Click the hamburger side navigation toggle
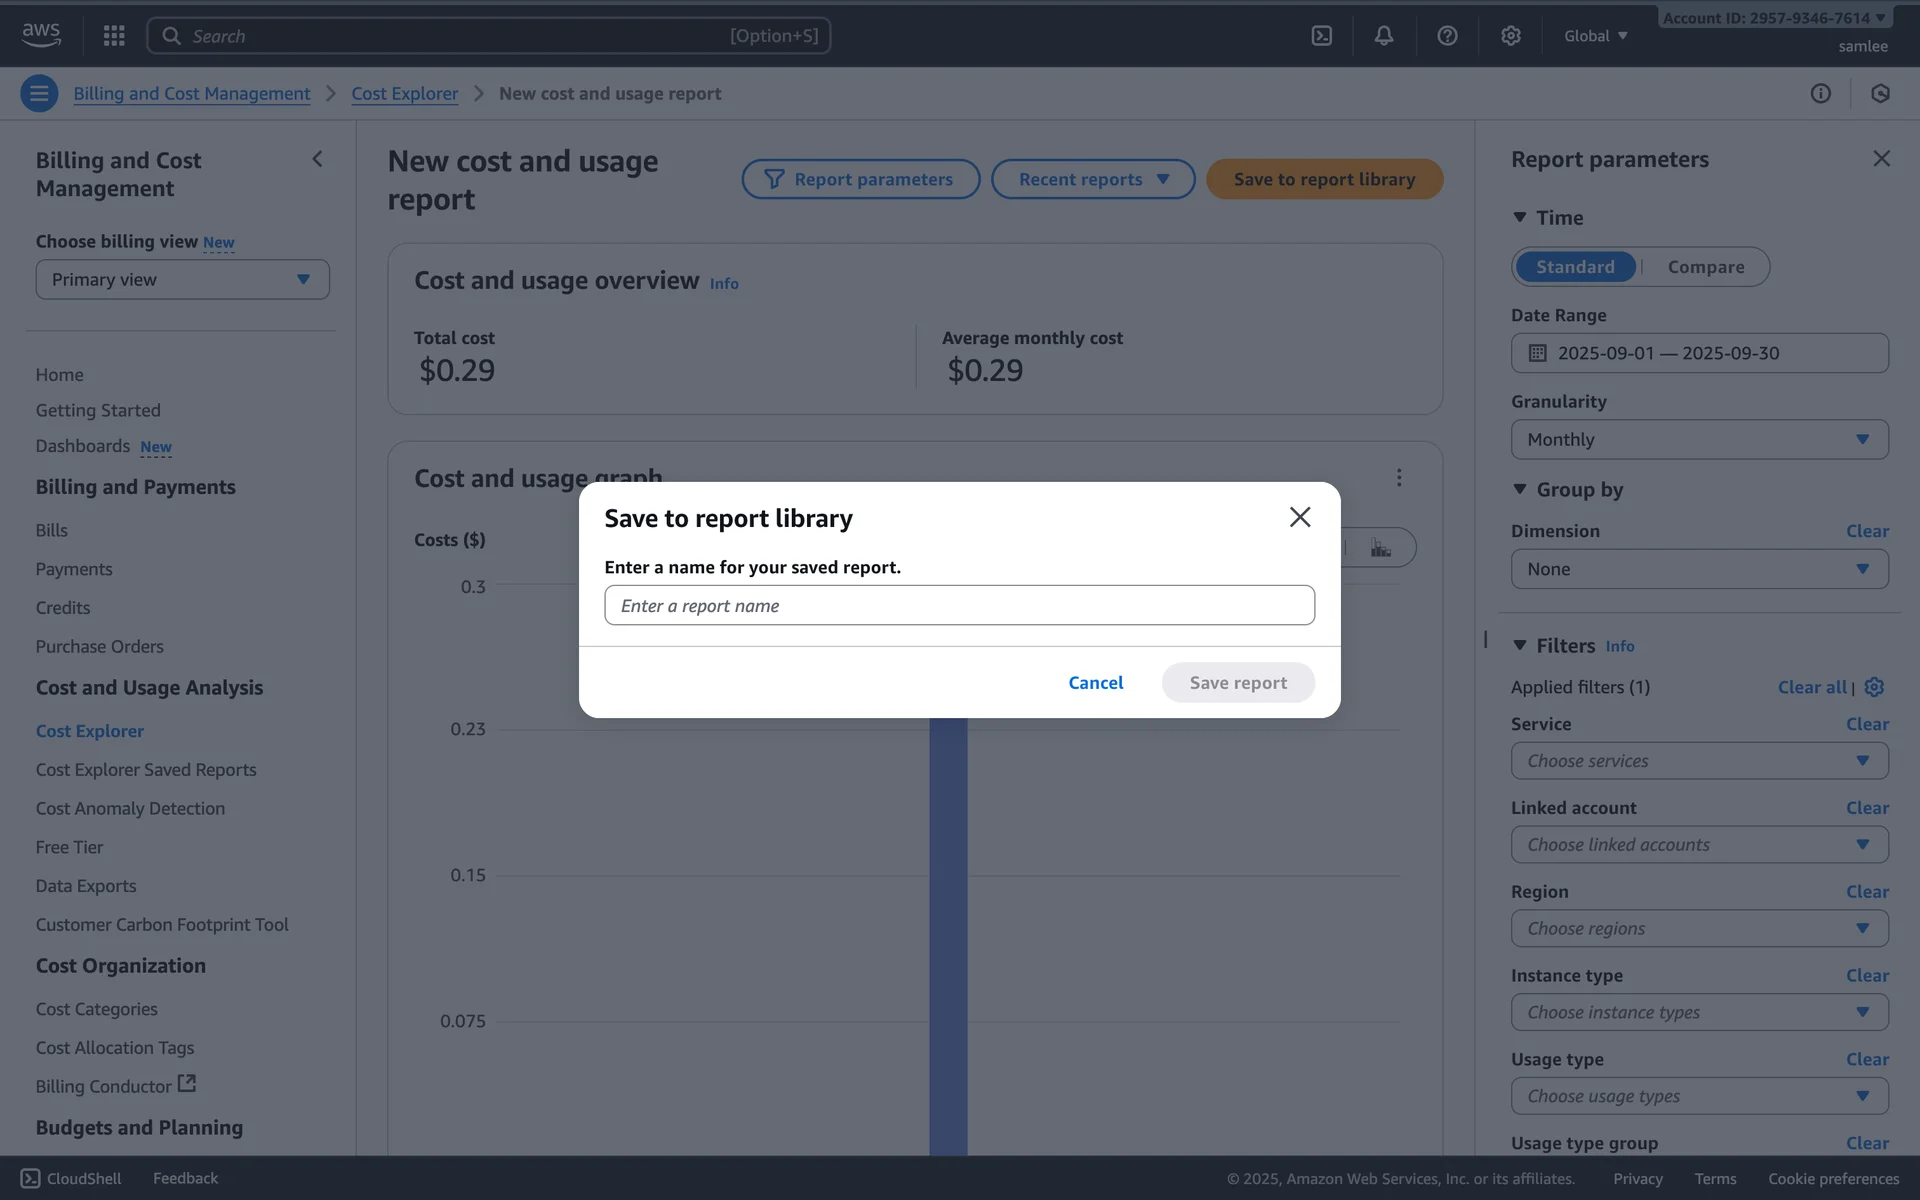This screenshot has height=1200, width=1920. [39, 94]
